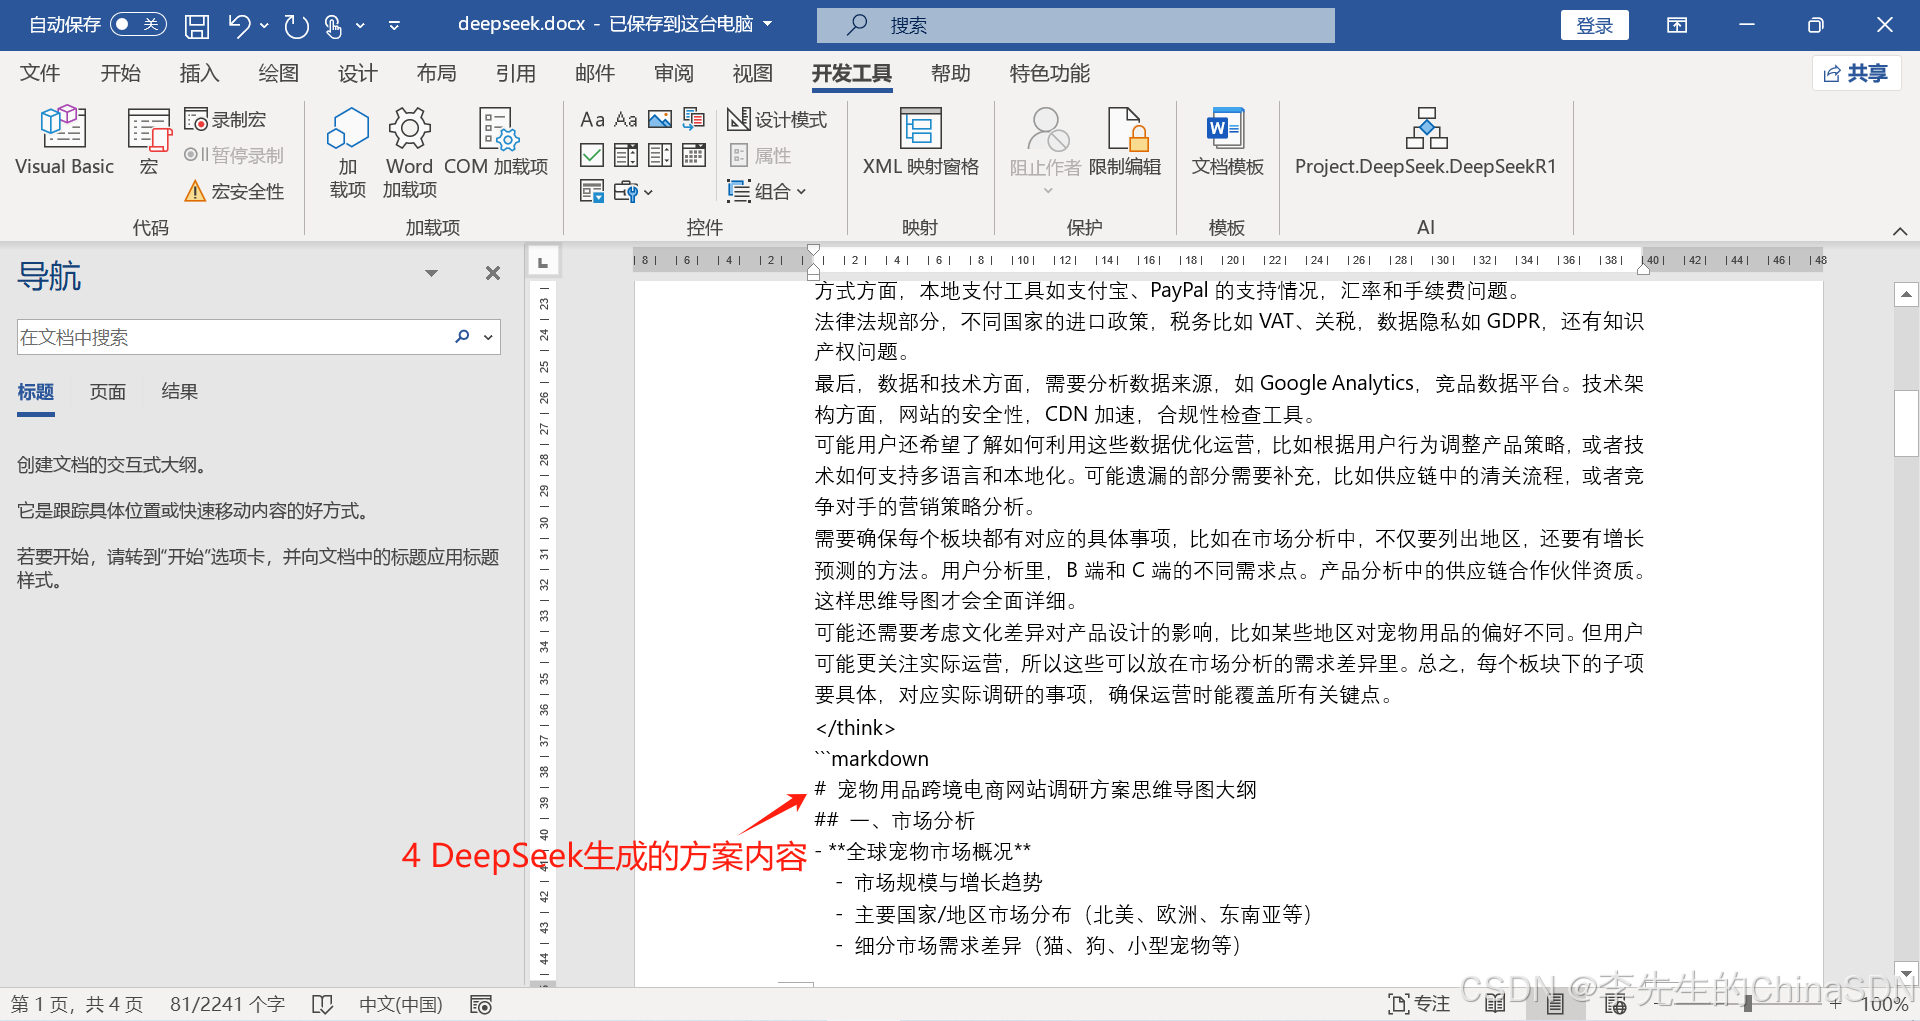This screenshot has width=1920, height=1021.
Task: Collapse the ribbon
Action: pyautogui.click(x=1900, y=231)
